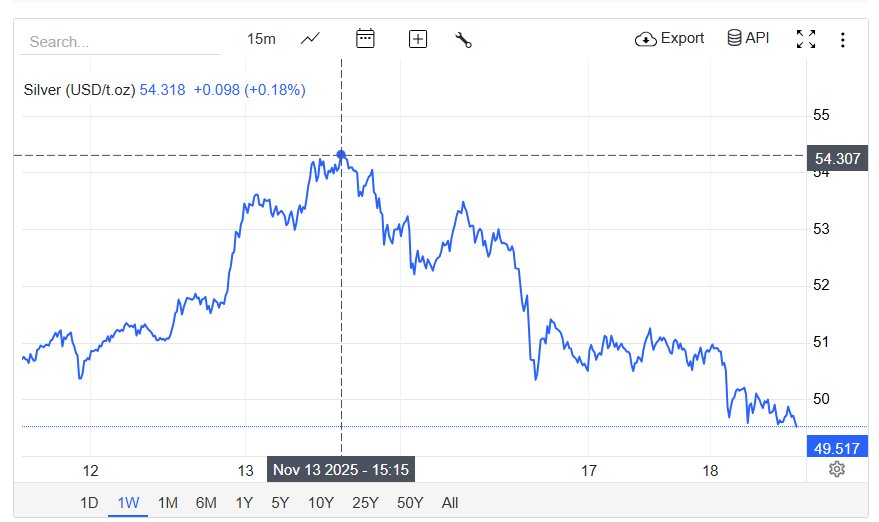The image size is (879, 522).
Task: Show the 5Y time range
Action: (x=281, y=503)
